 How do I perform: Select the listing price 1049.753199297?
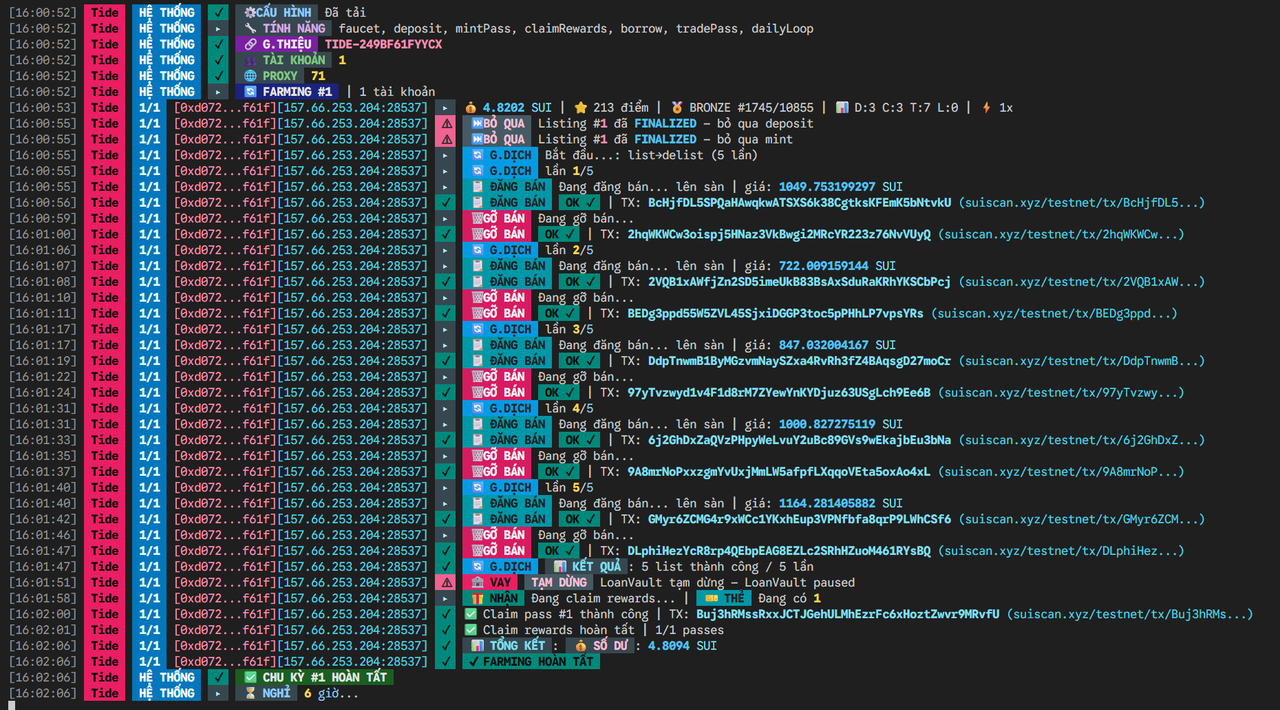pos(827,186)
